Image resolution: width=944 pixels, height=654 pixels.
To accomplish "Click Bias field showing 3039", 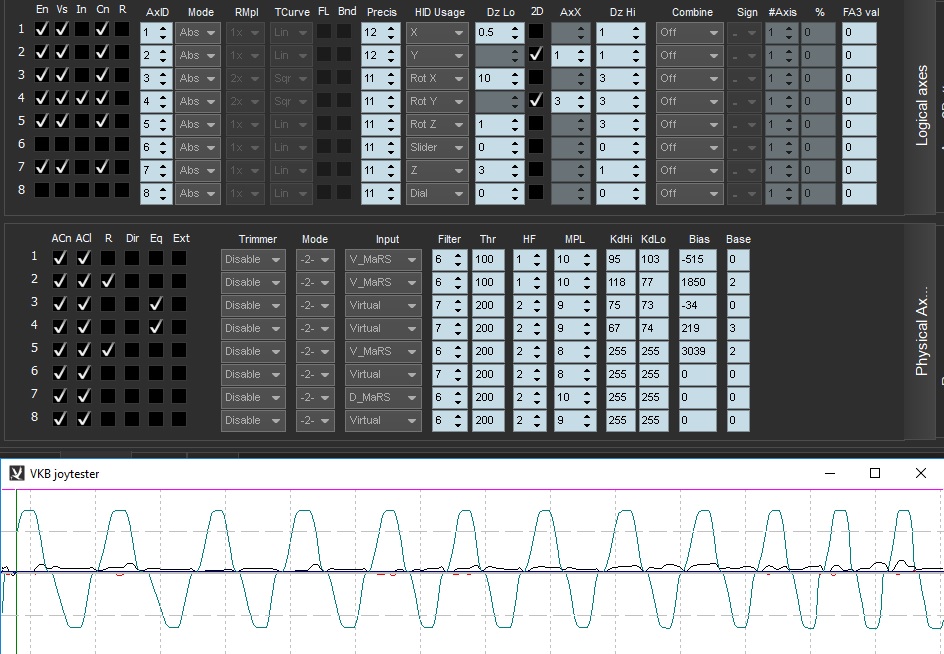I will pos(697,352).
